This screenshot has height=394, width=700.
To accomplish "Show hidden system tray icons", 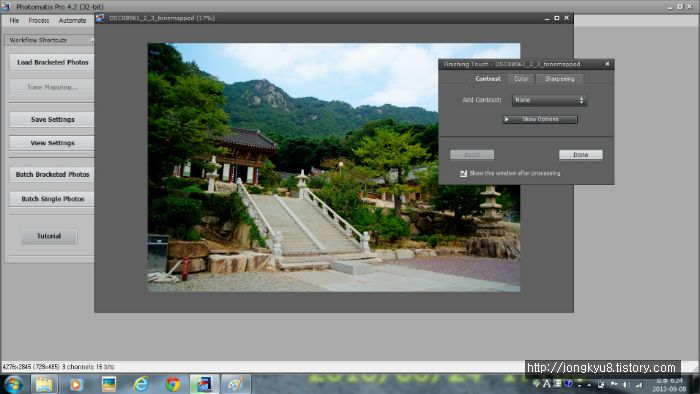I will point(589,385).
